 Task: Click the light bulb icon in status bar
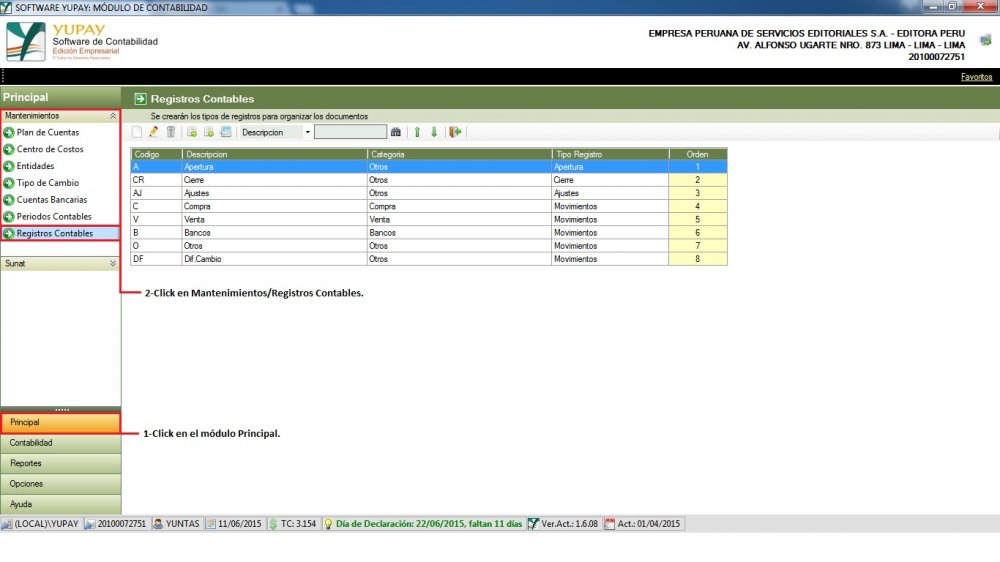[328, 524]
